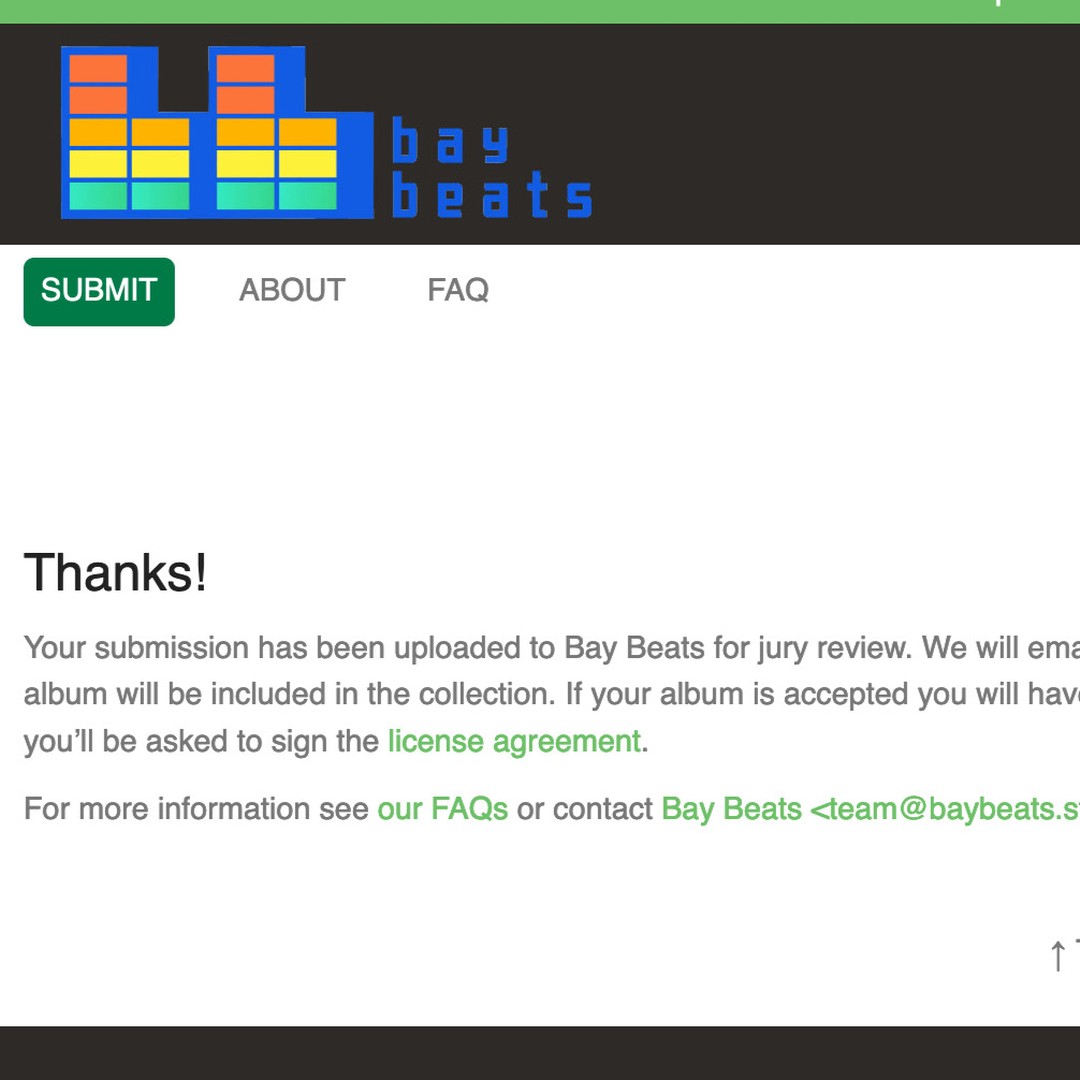1080x1080 pixels.
Task: Open the SUBMIT tab
Action: pyautogui.click(x=99, y=291)
